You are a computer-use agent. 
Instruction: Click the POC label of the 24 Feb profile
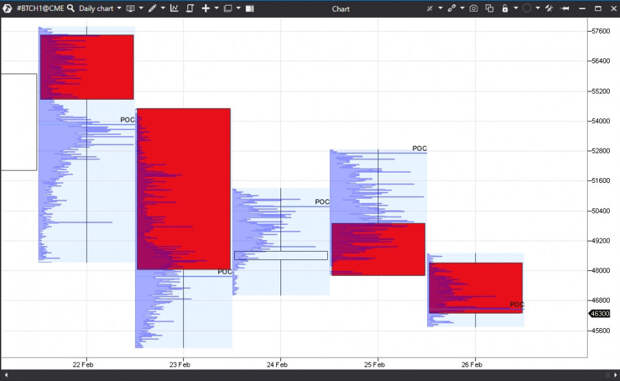pos(322,202)
